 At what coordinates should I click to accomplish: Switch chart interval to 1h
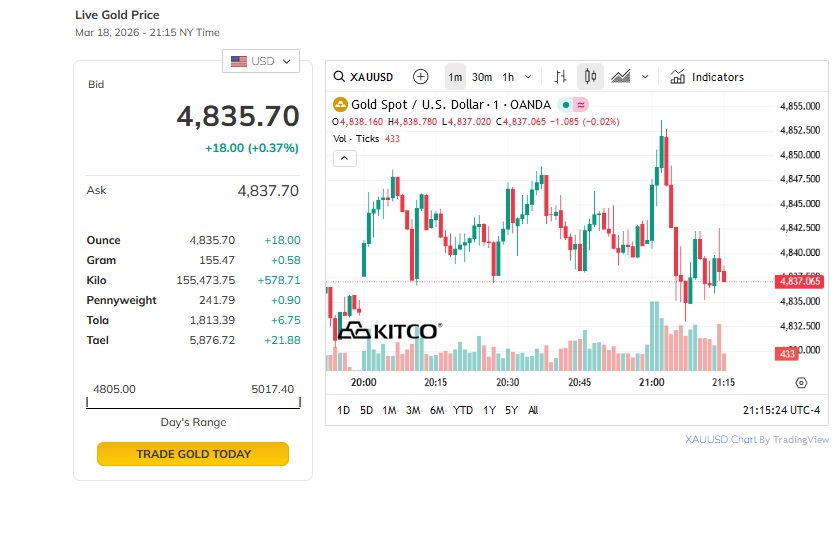click(x=508, y=77)
